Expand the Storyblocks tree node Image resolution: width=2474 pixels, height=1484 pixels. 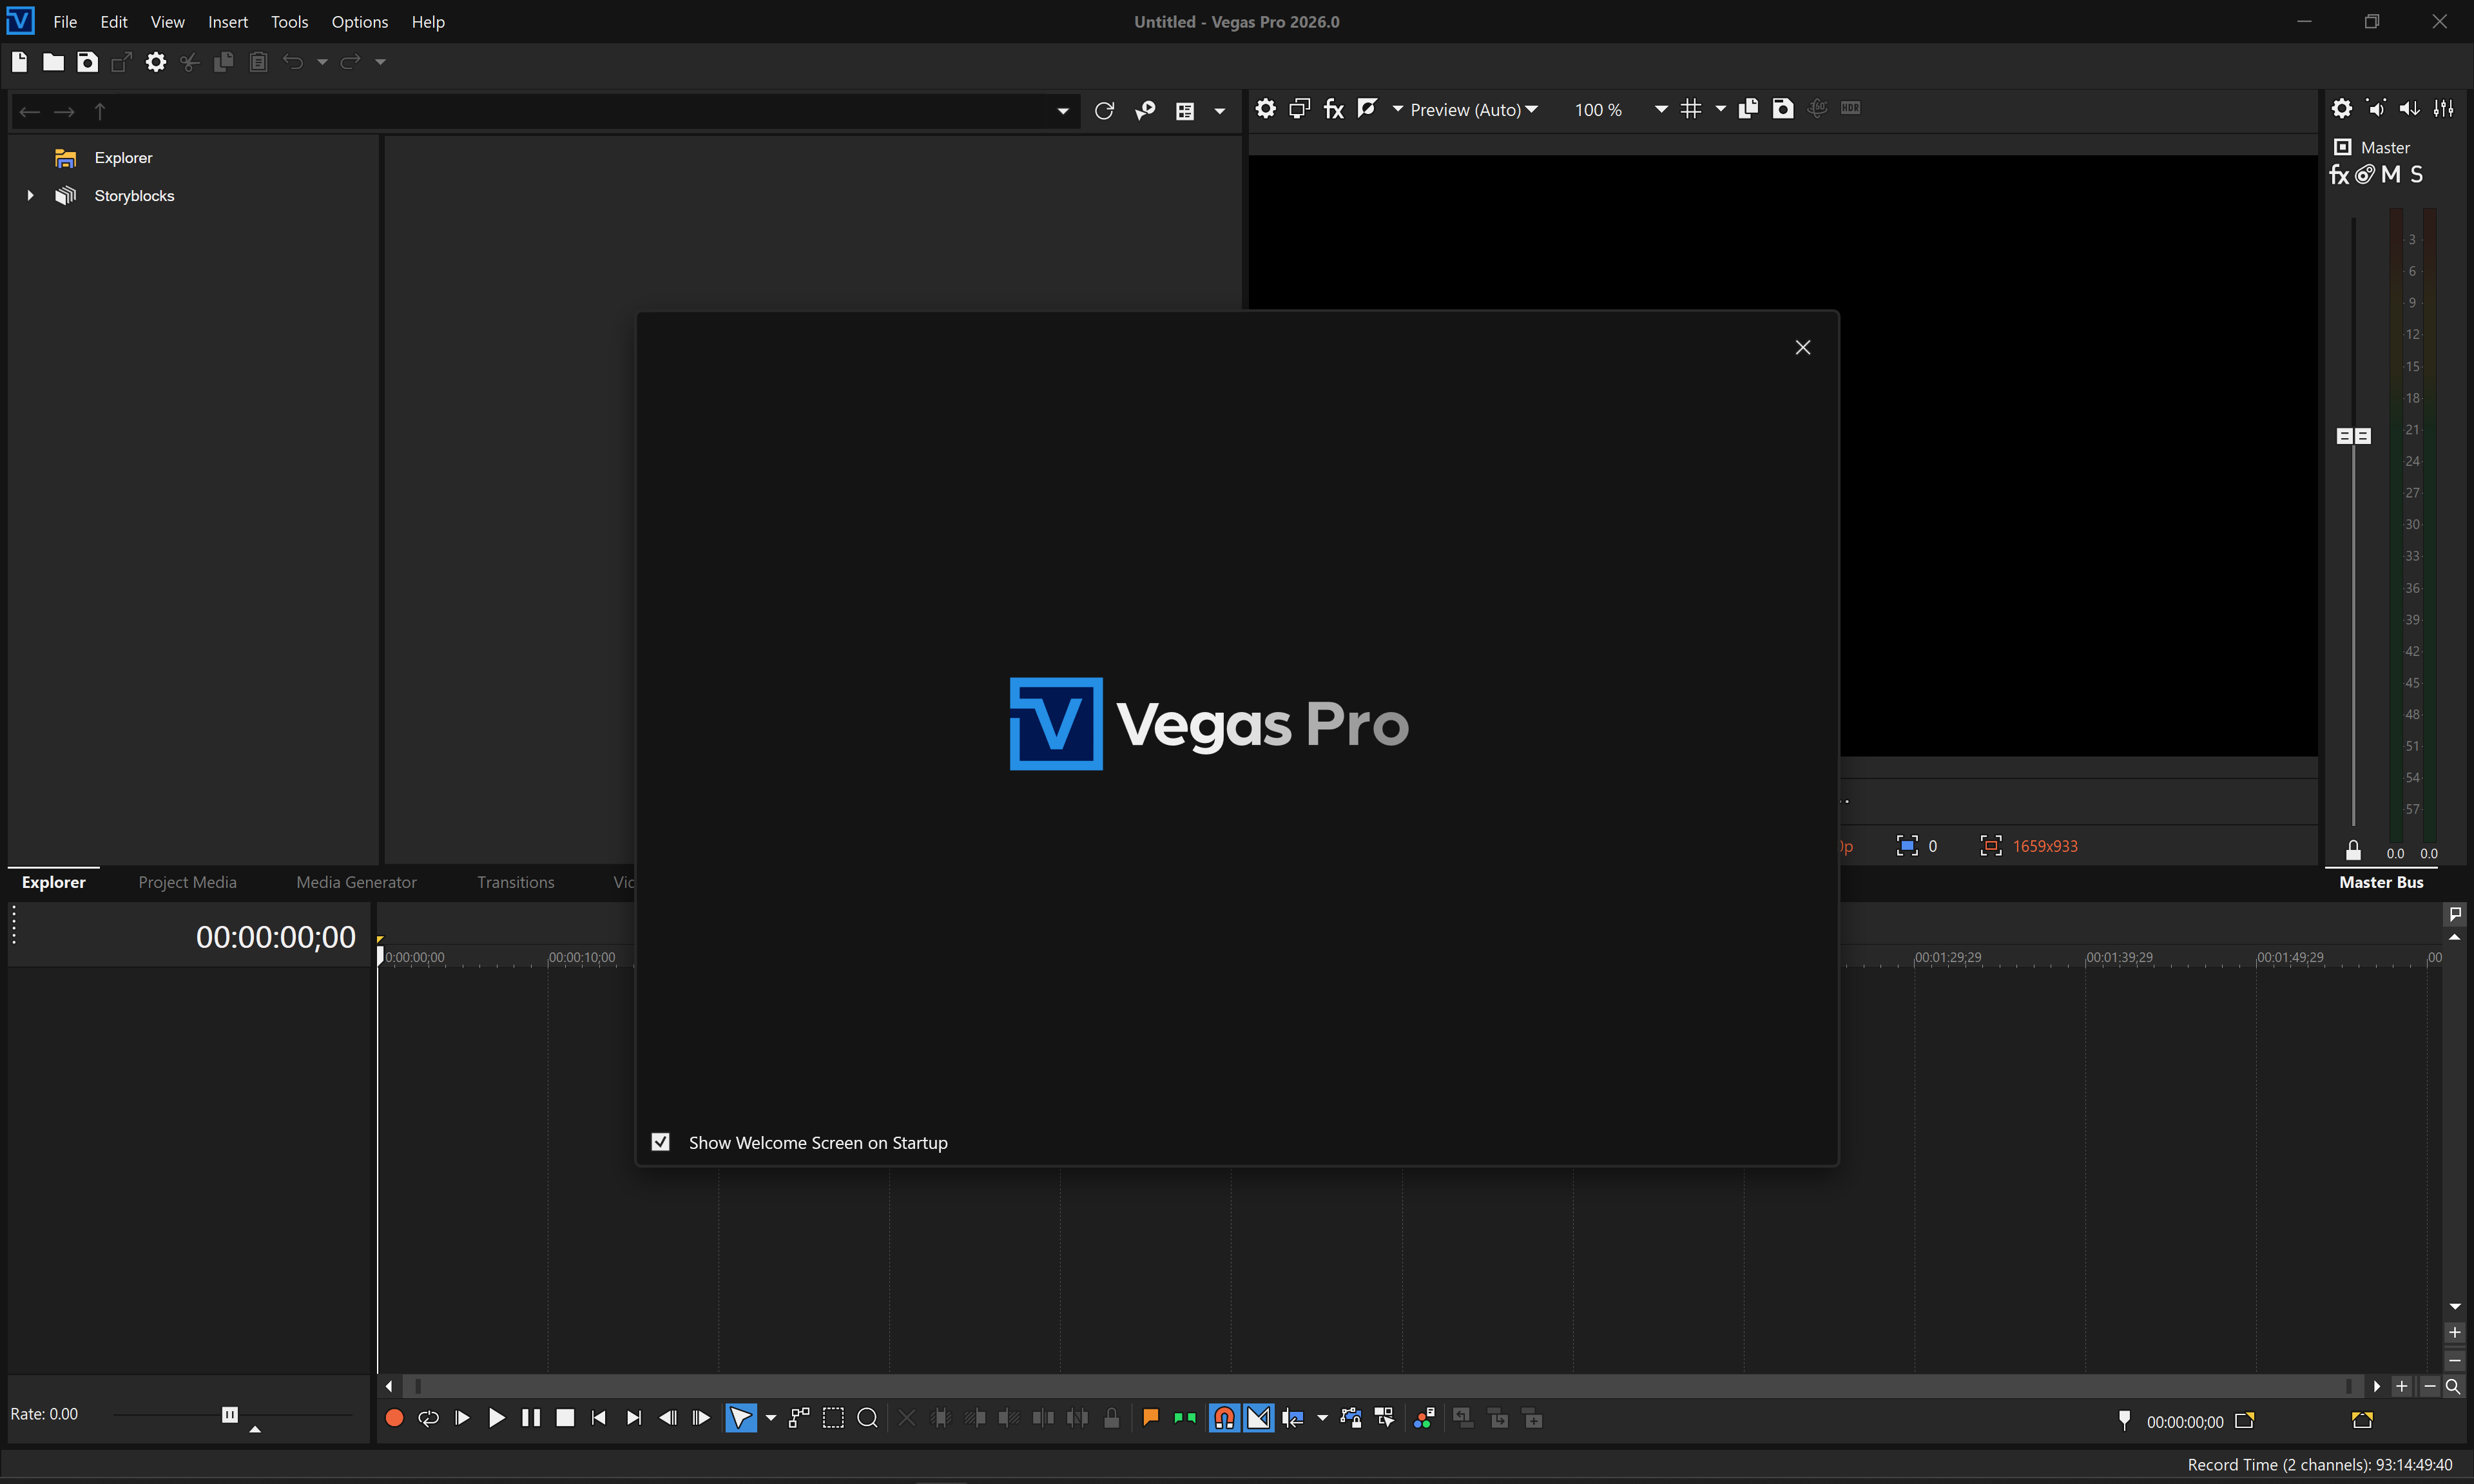[30, 196]
